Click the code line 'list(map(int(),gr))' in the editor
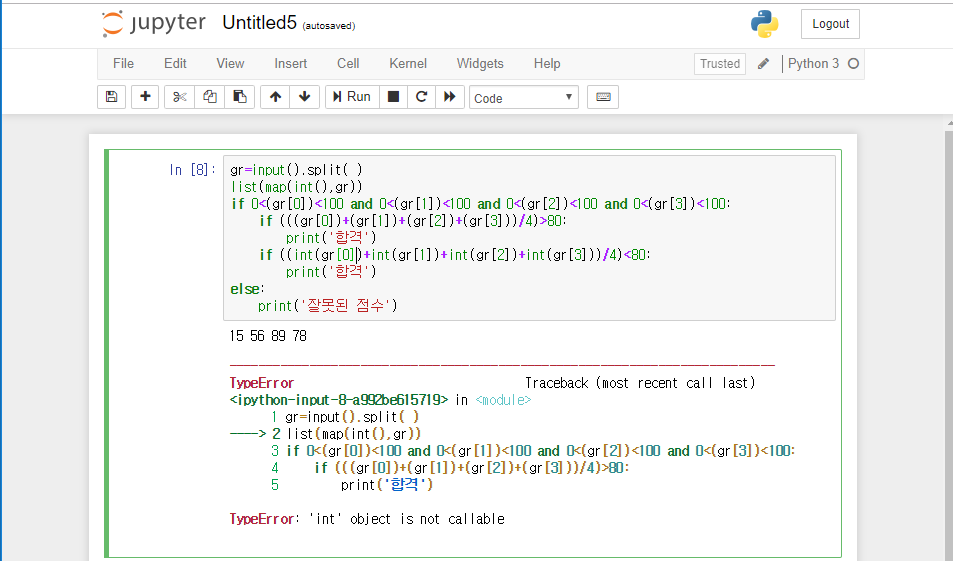 click(x=297, y=187)
